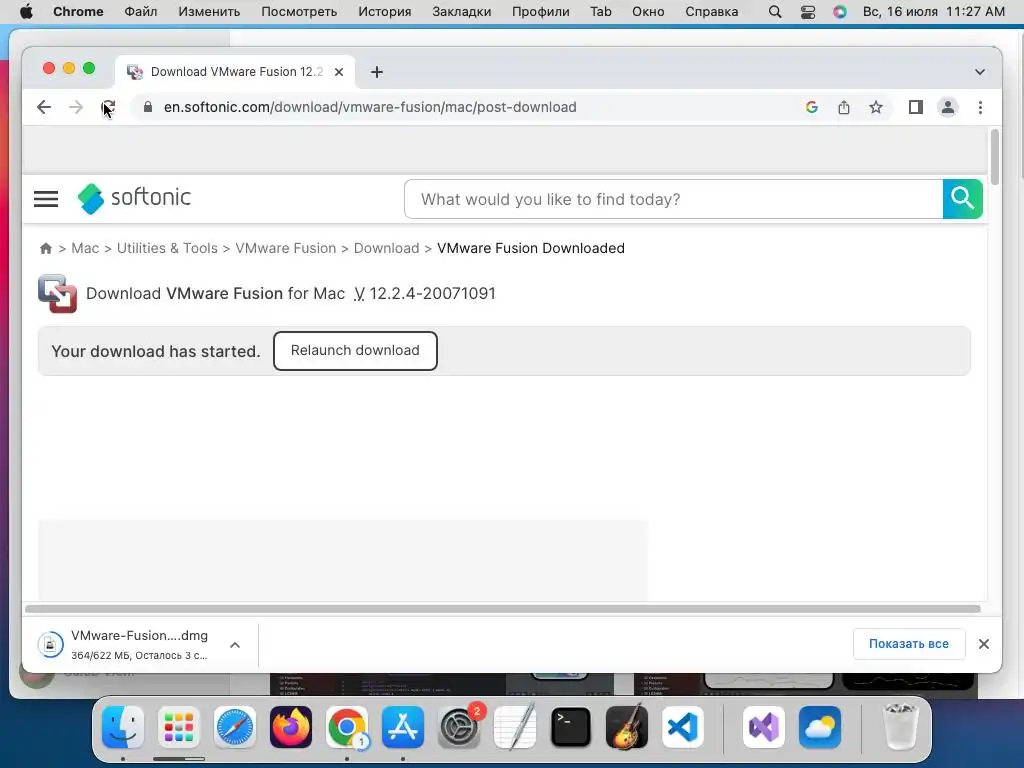Open System Preferences from the Dock
Viewport: 1024px width, 768px height.
point(459,727)
